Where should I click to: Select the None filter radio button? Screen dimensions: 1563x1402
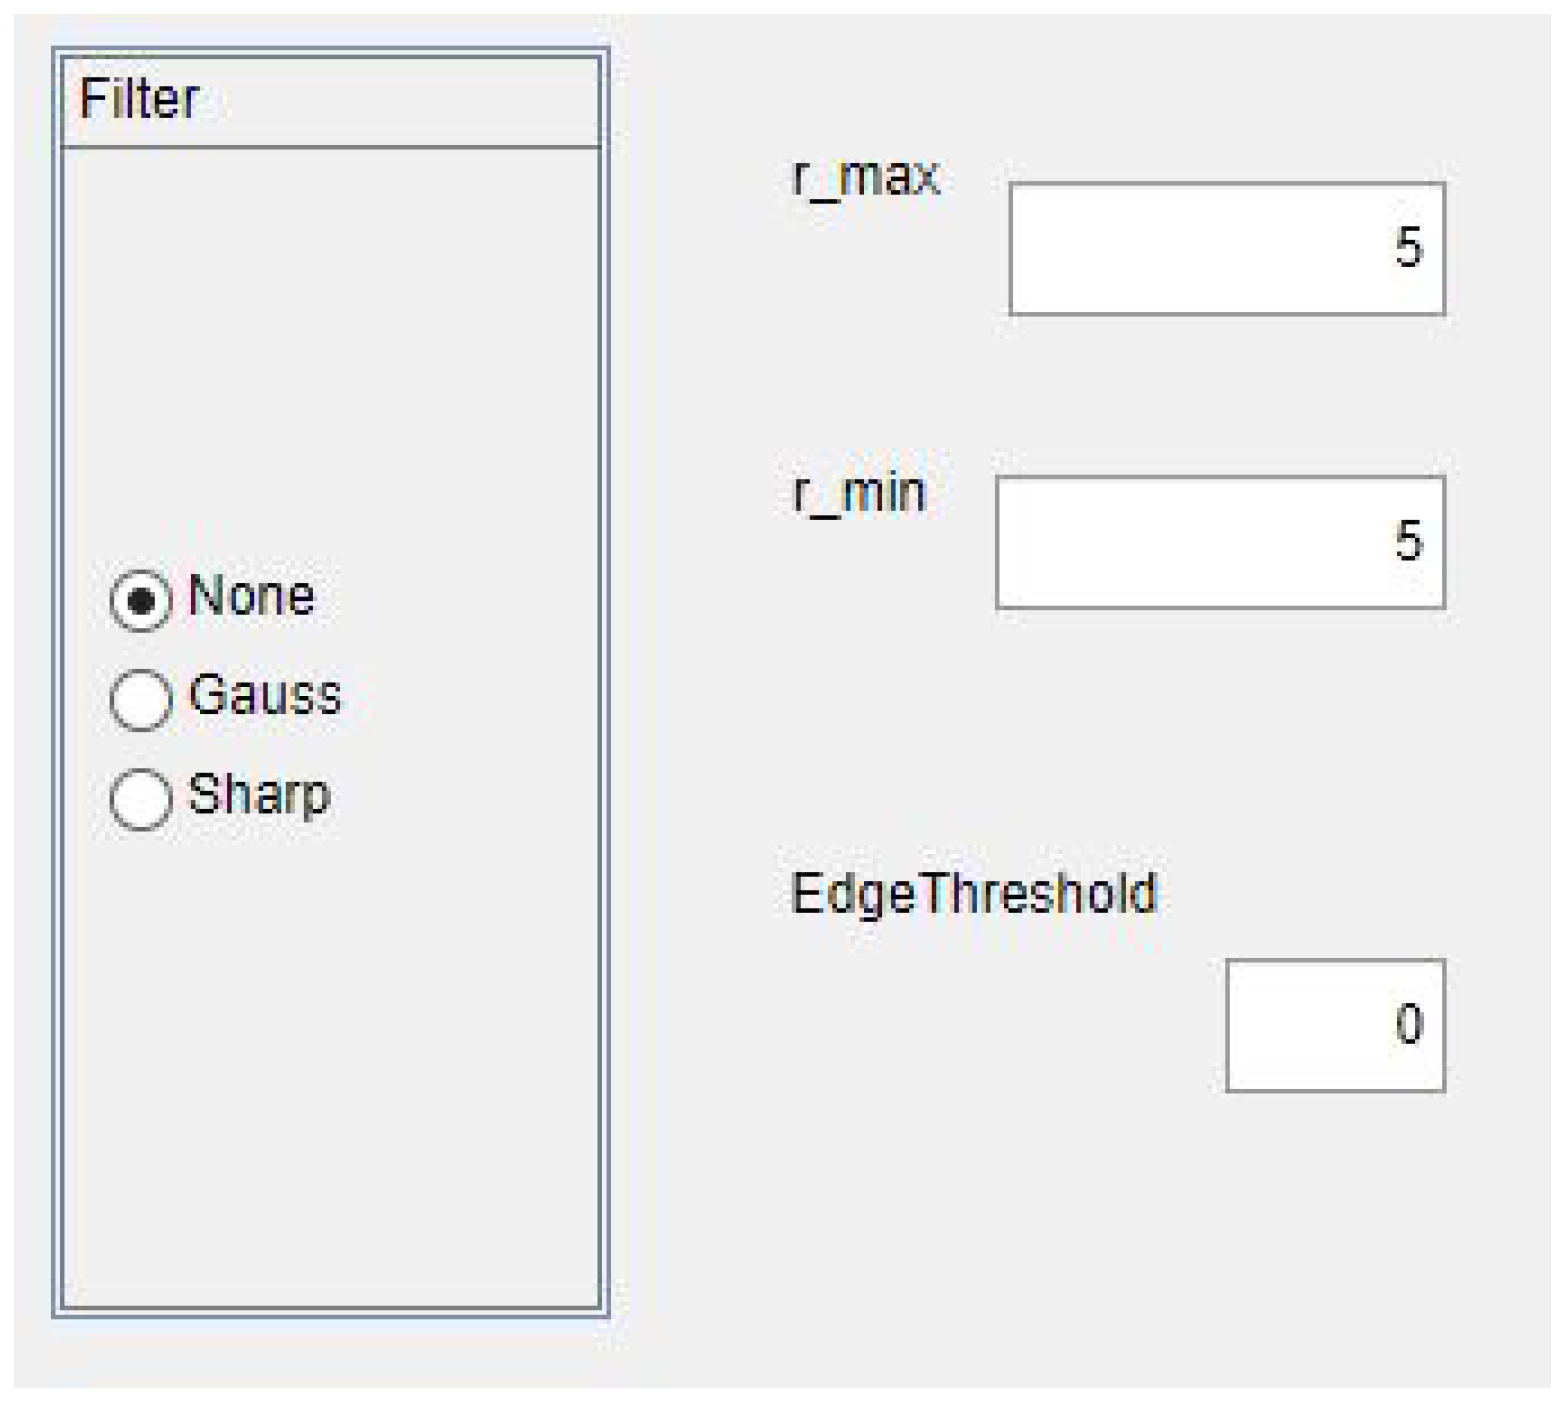click(140, 600)
